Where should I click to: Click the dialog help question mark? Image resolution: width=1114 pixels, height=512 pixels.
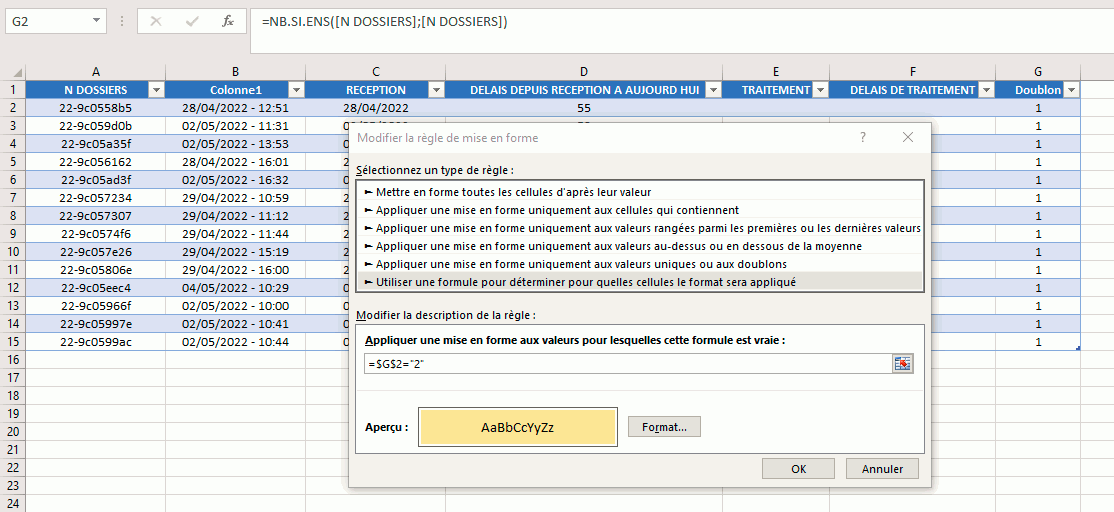863,138
